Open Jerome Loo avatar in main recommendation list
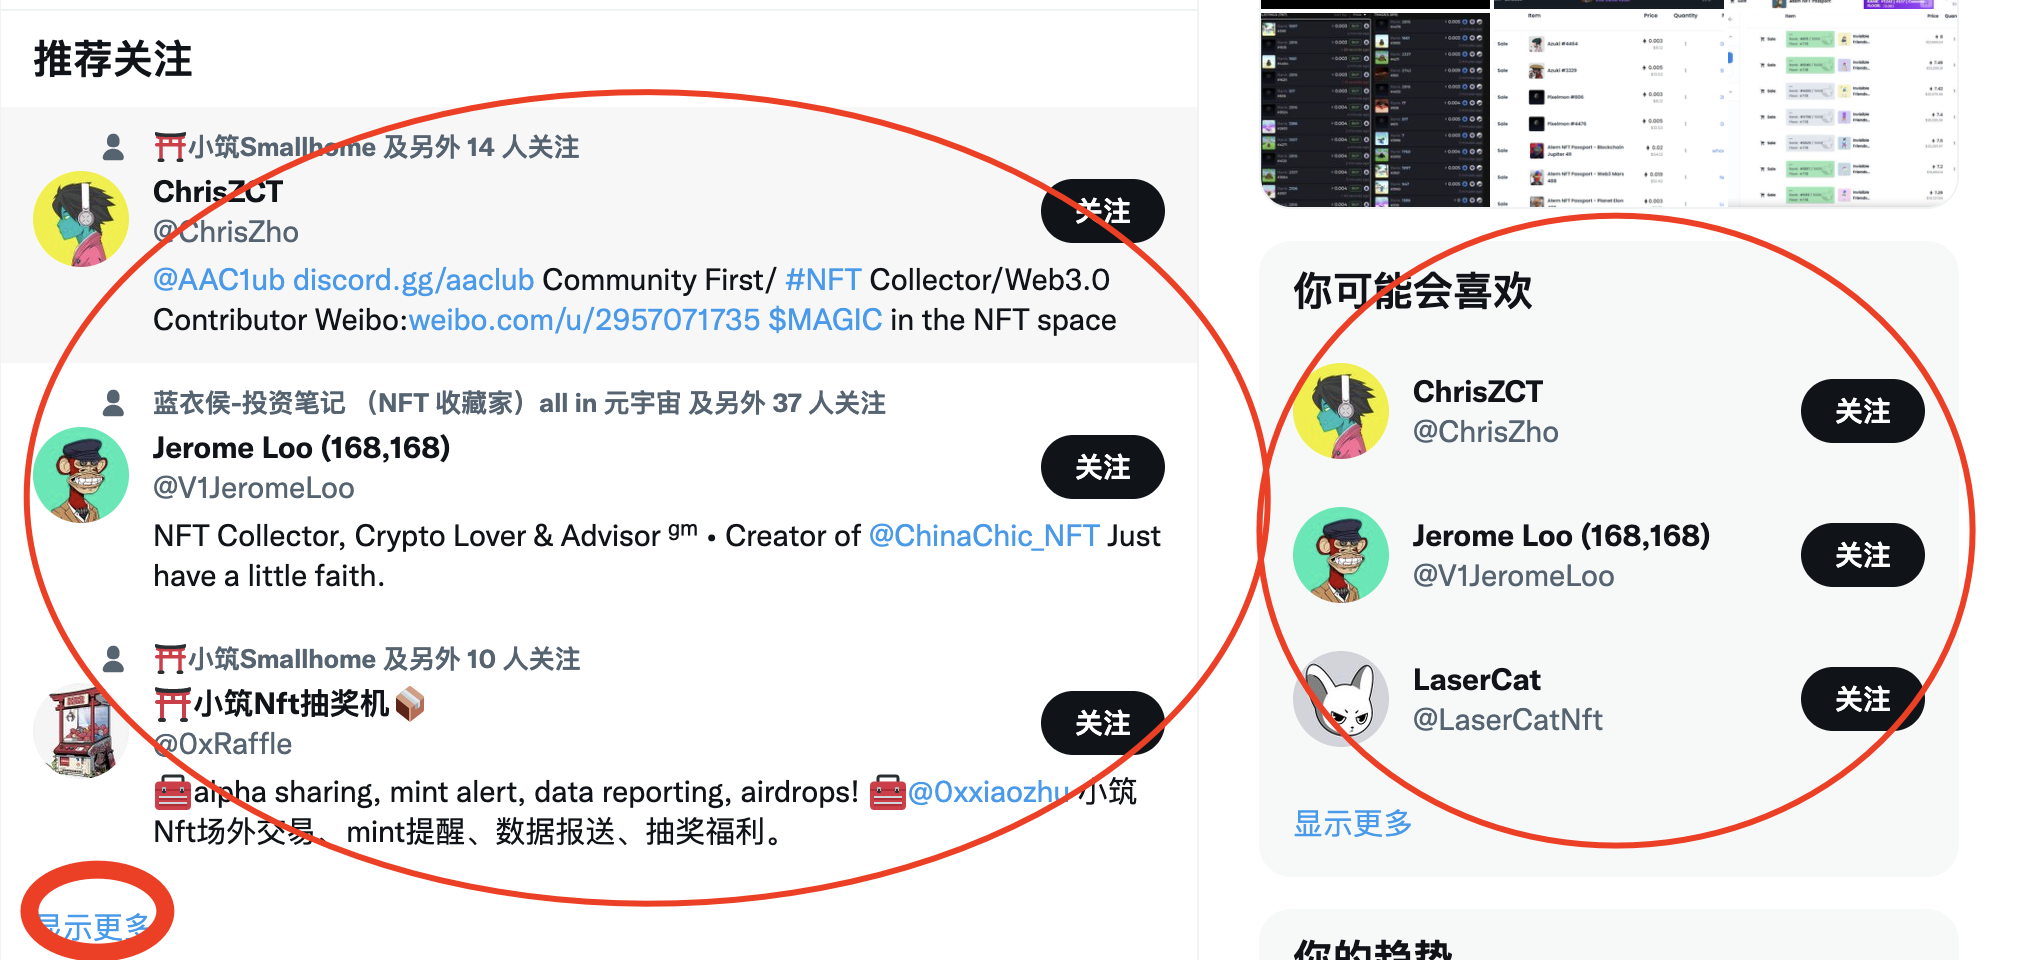 click(x=81, y=475)
